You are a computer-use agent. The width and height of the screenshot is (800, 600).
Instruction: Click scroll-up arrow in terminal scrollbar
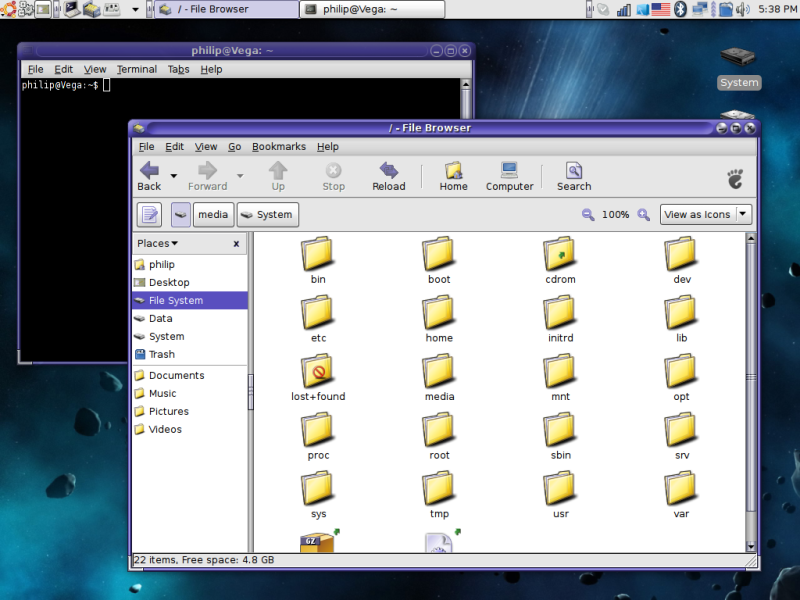[465, 84]
